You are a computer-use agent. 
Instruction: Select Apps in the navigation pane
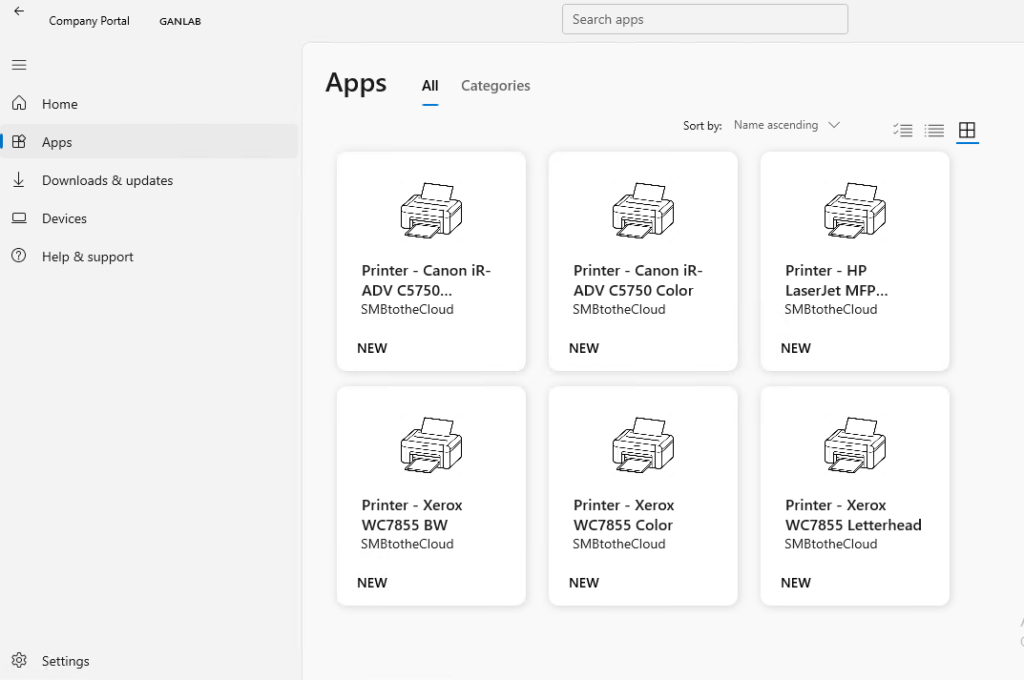tap(57, 143)
